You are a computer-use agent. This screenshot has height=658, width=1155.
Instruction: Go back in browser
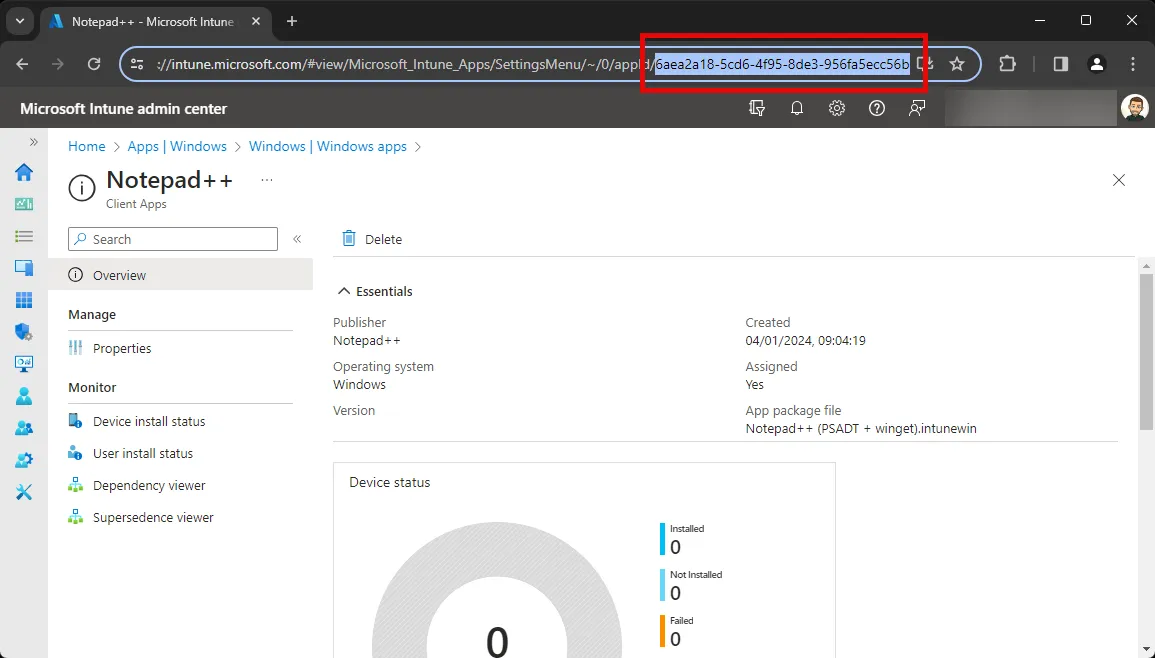(22, 64)
